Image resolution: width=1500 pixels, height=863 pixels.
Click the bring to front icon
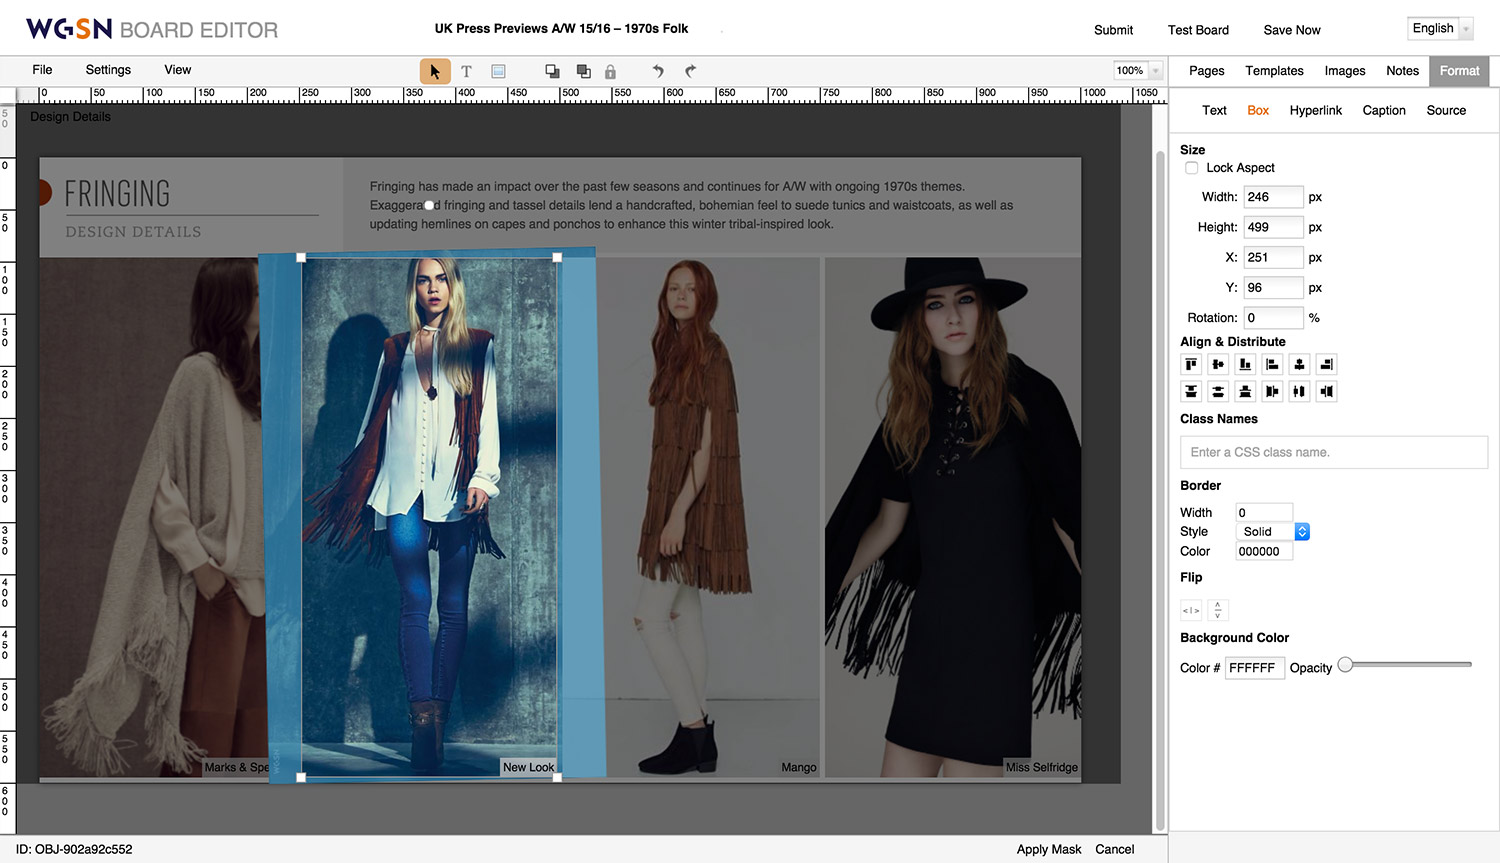552,71
